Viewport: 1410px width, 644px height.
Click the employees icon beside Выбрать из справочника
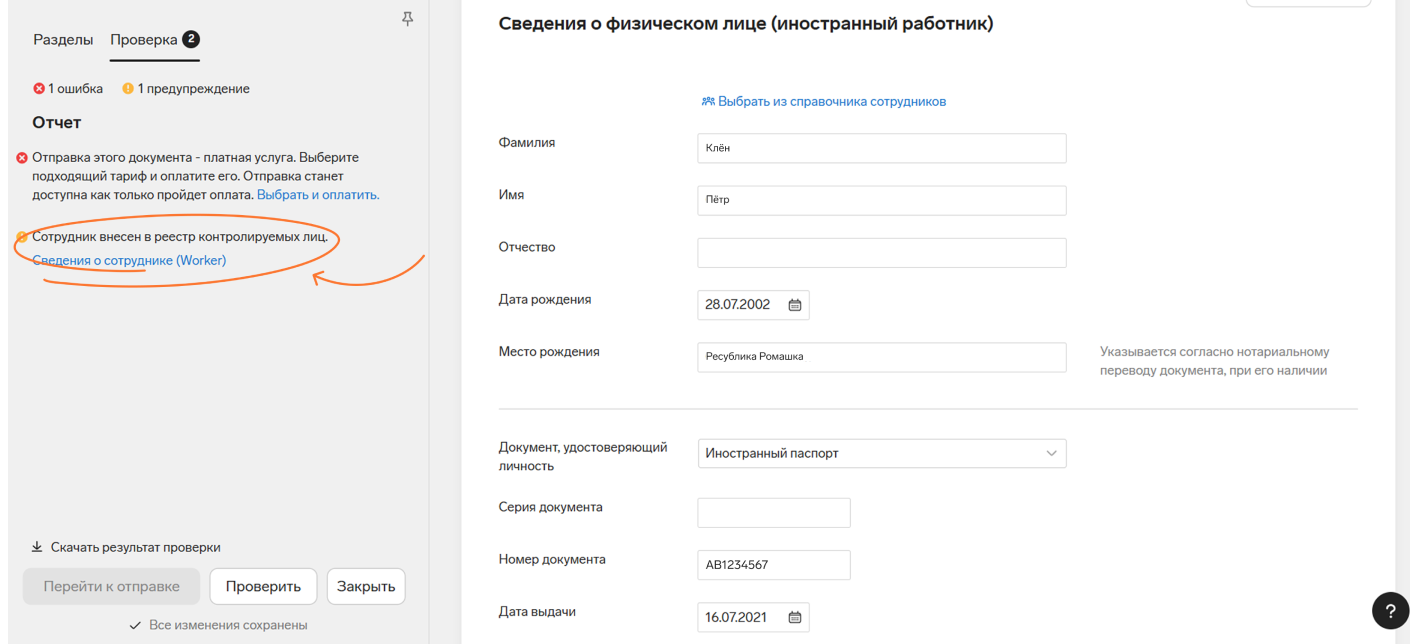pyautogui.click(x=708, y=101)
